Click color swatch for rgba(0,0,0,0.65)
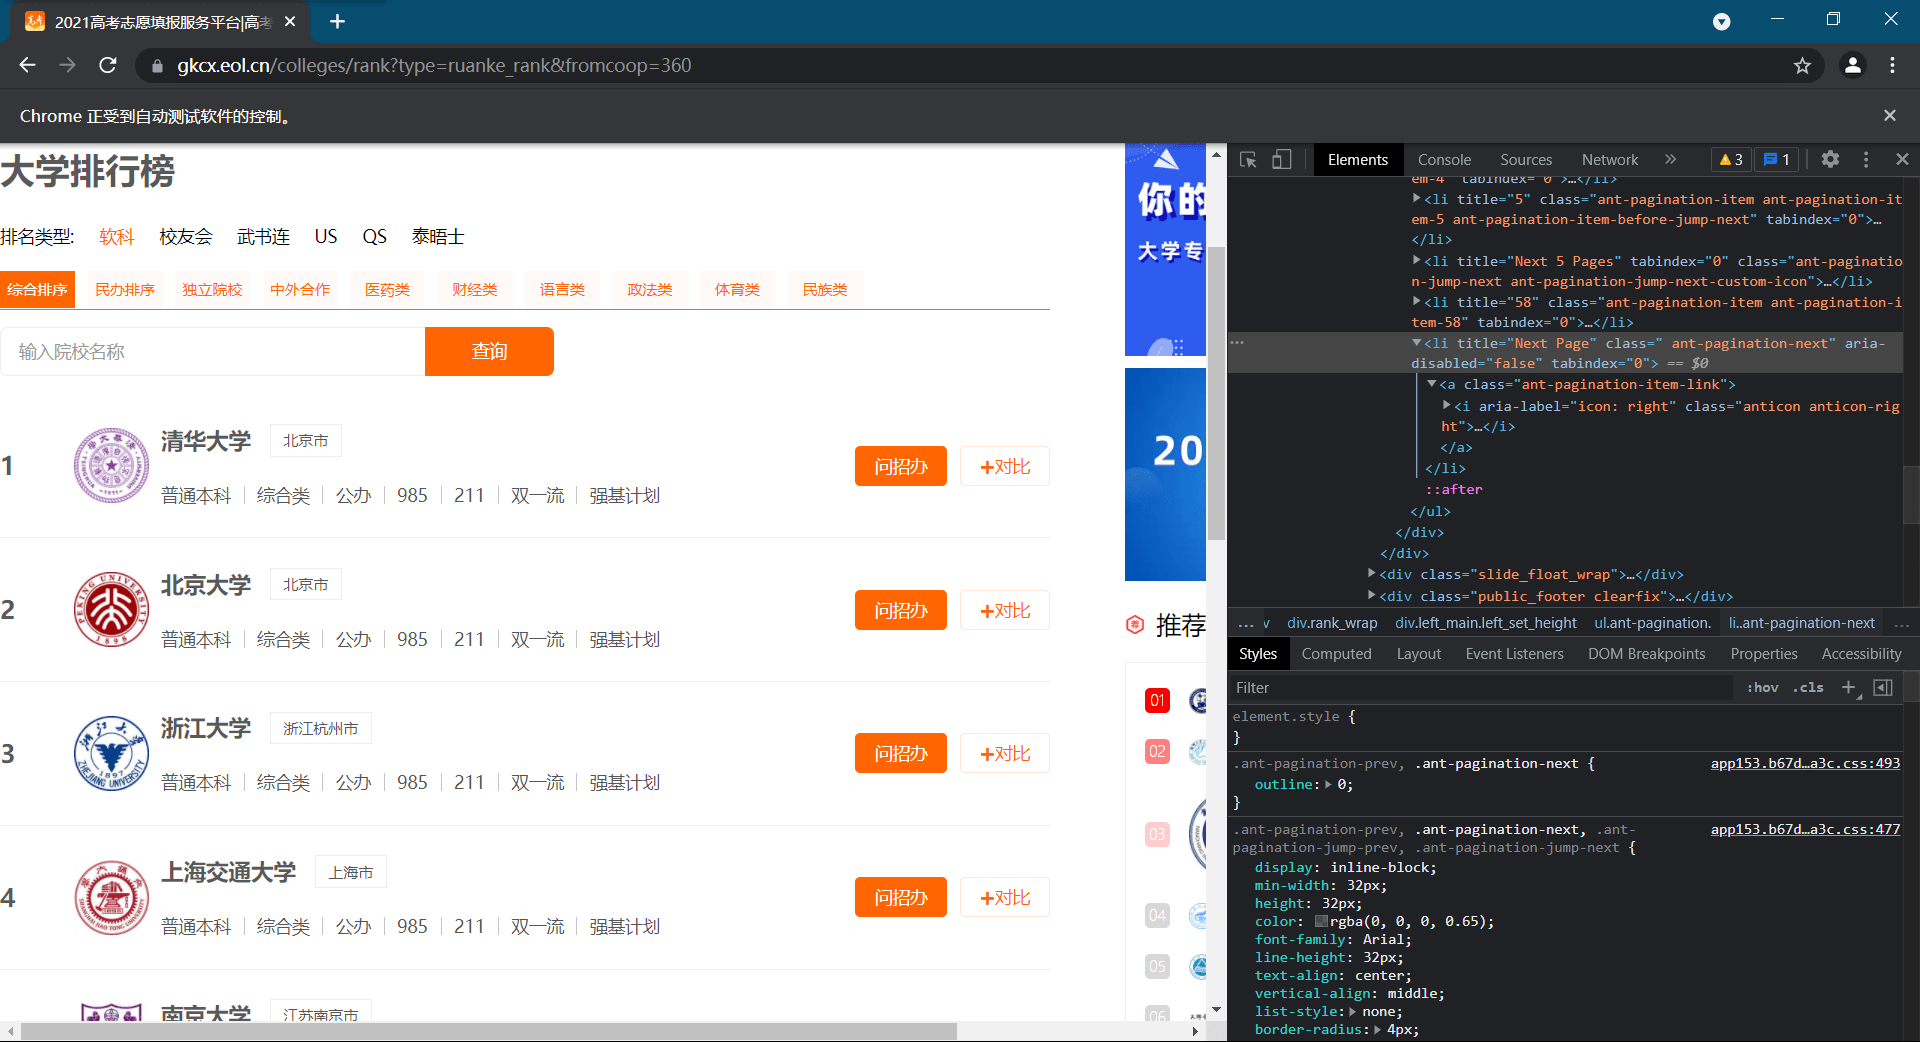Image resolution: width=1920 pixels, height=1042 pixels. [x=1321, y=921]
